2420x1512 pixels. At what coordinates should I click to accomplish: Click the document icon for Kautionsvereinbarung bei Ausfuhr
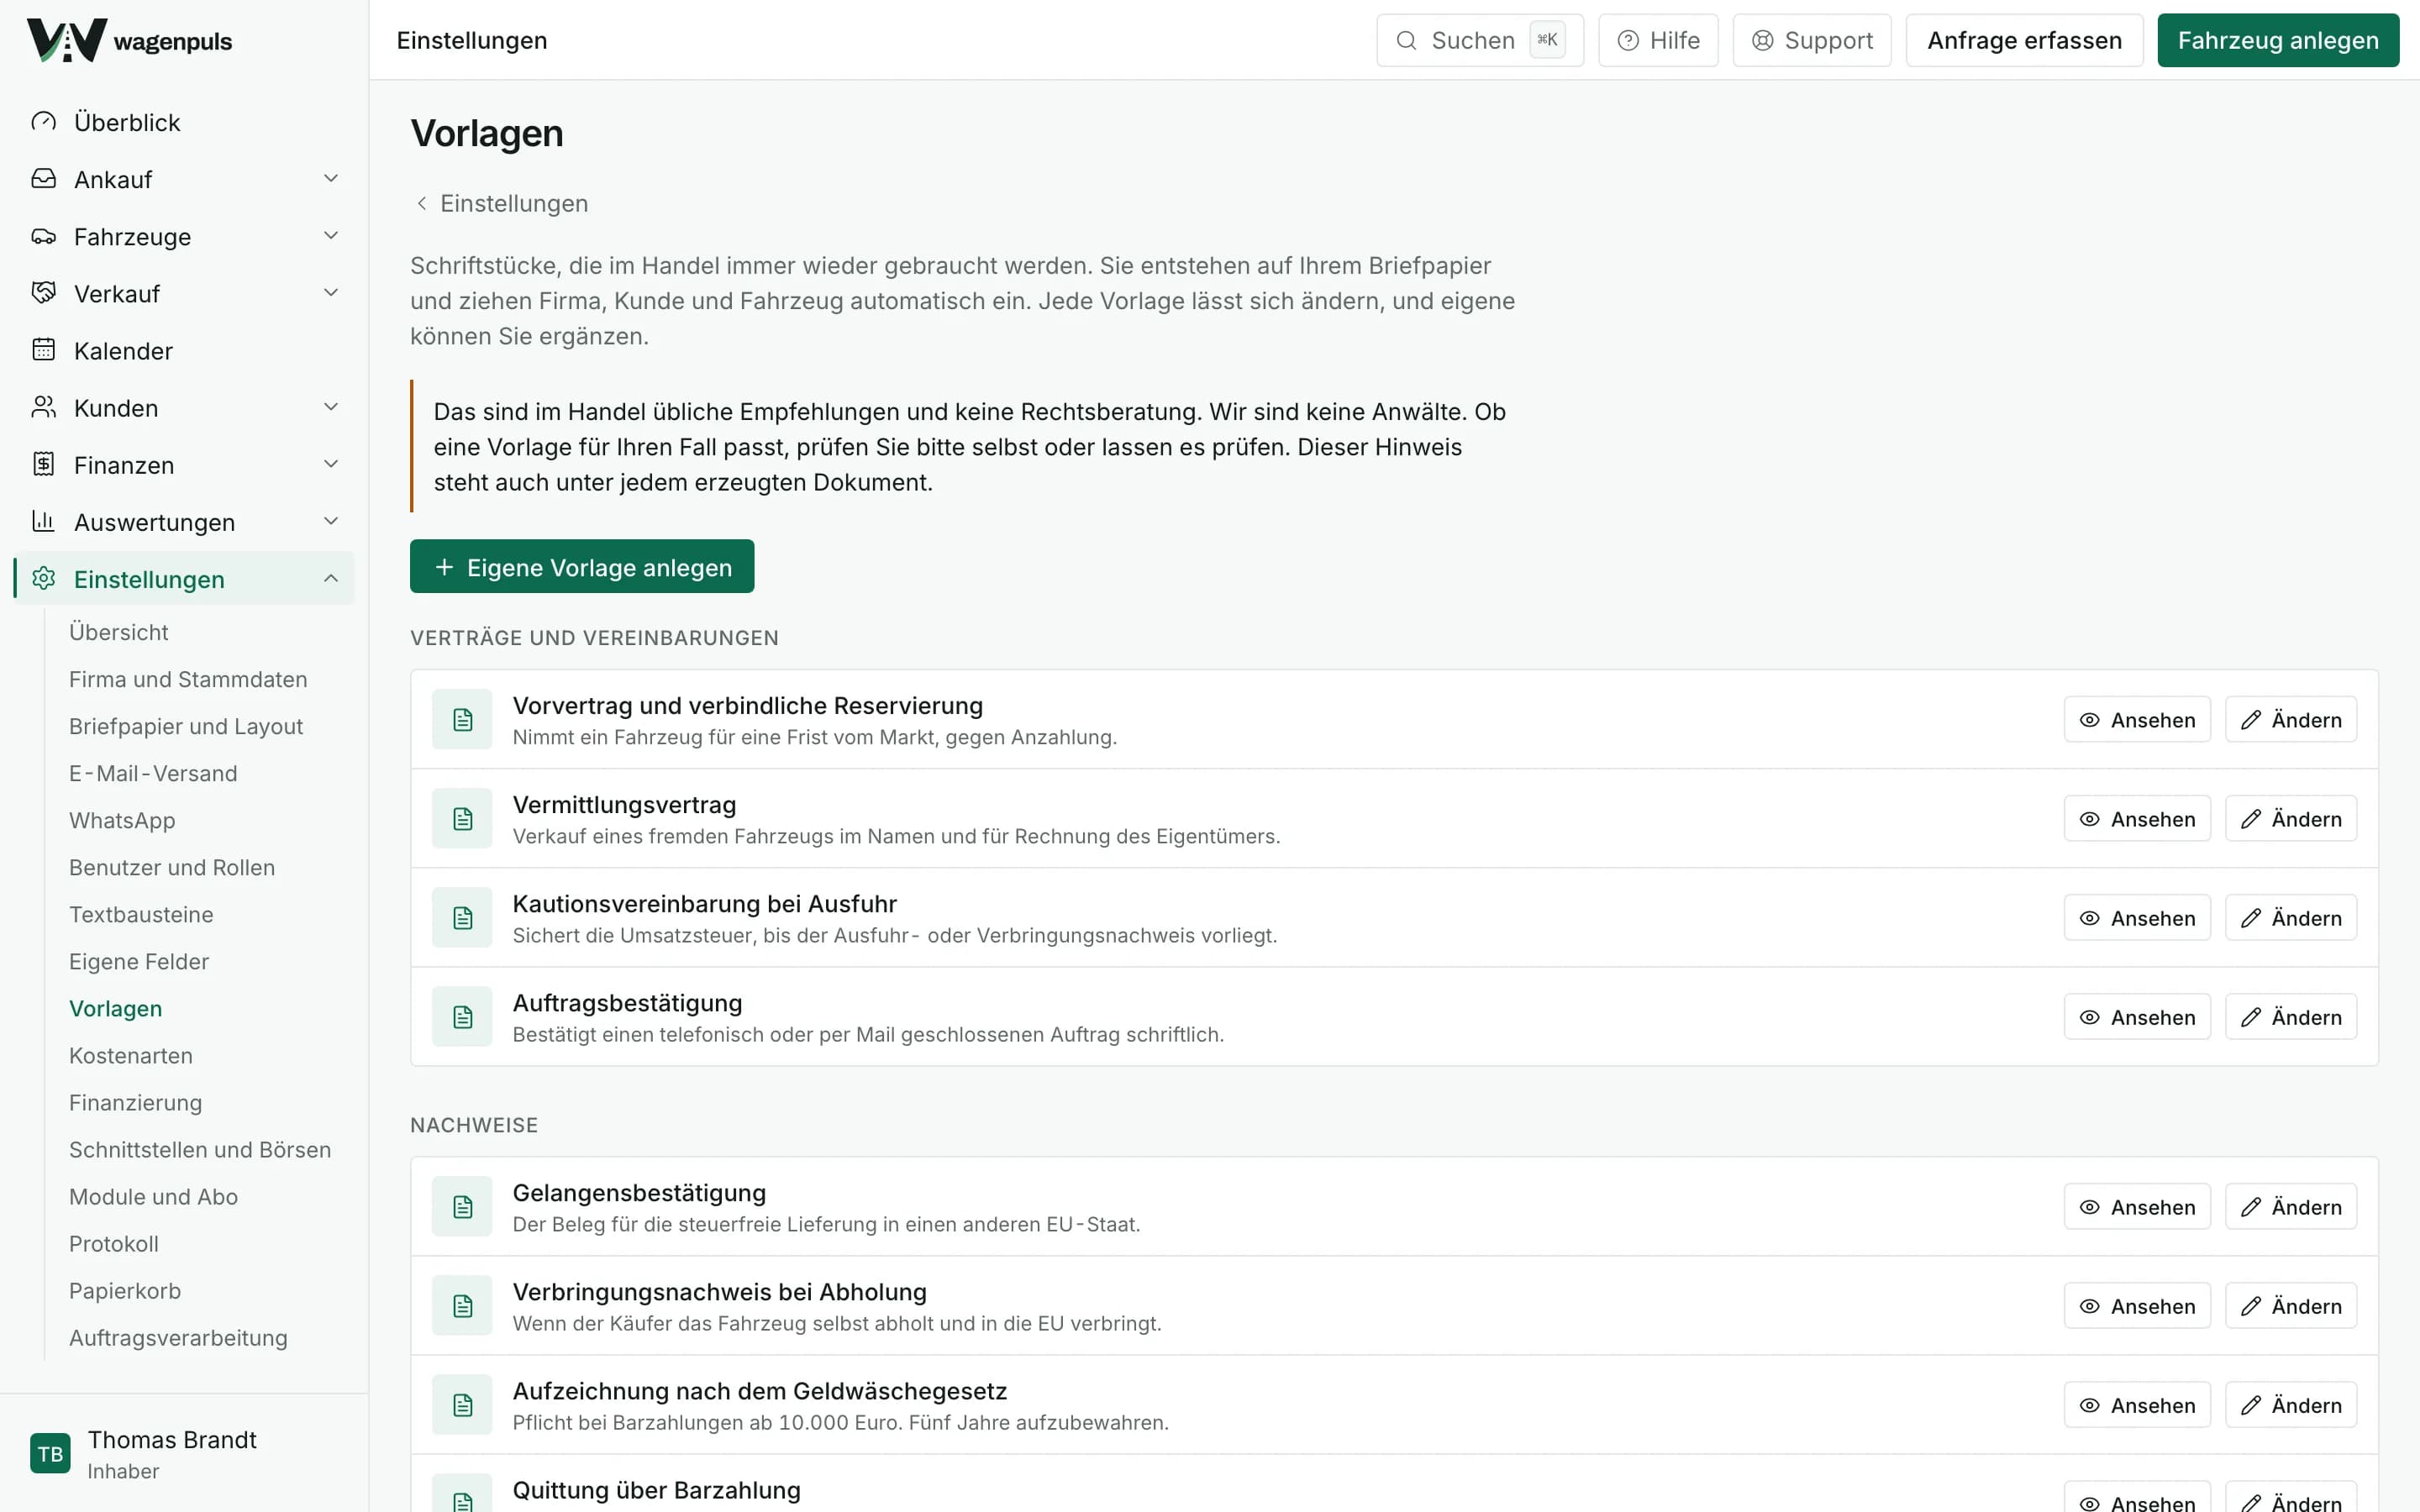(x=462, y=917)
